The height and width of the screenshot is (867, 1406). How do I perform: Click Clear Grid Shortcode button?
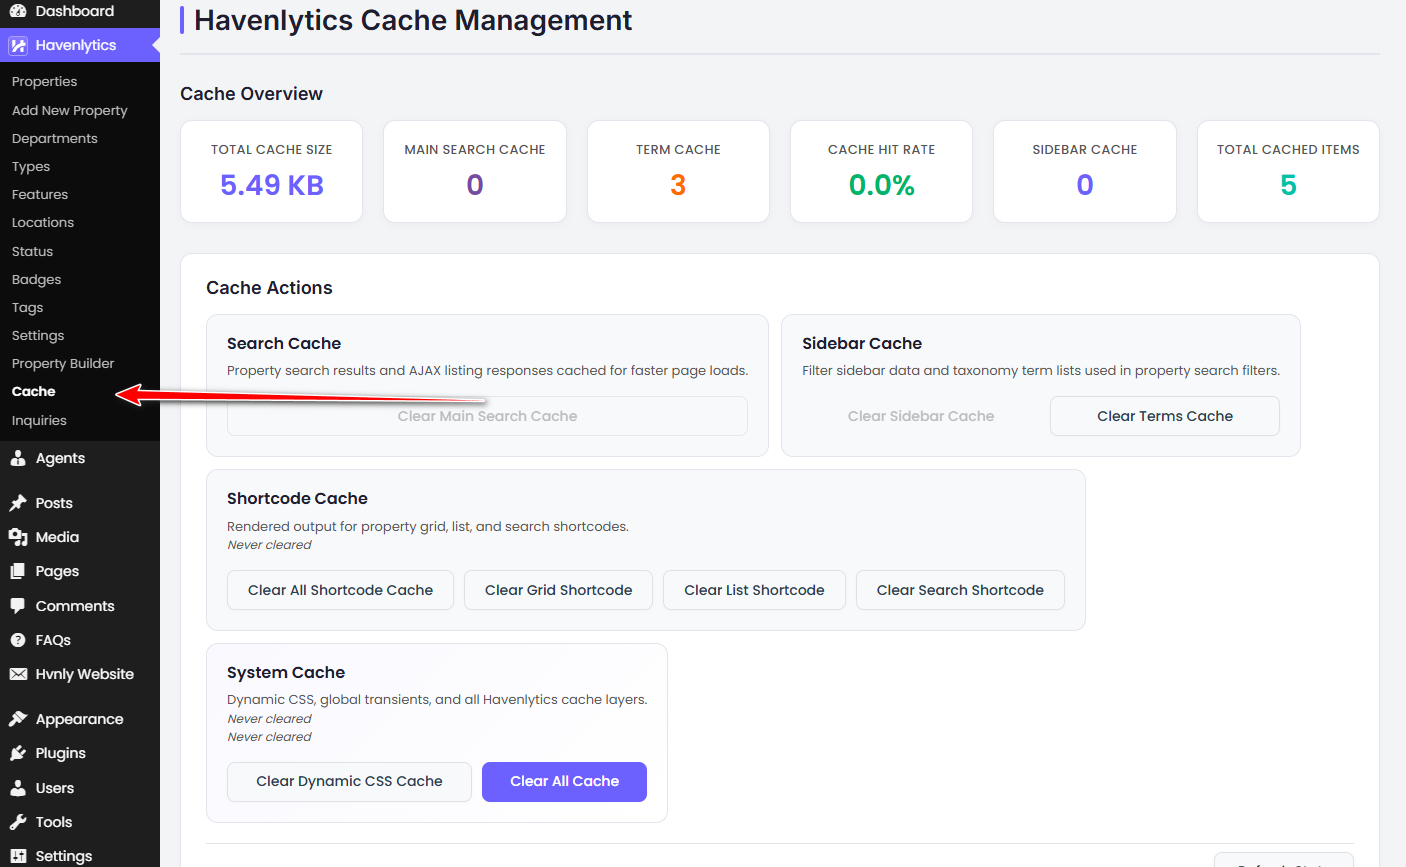tap(558, 590)
